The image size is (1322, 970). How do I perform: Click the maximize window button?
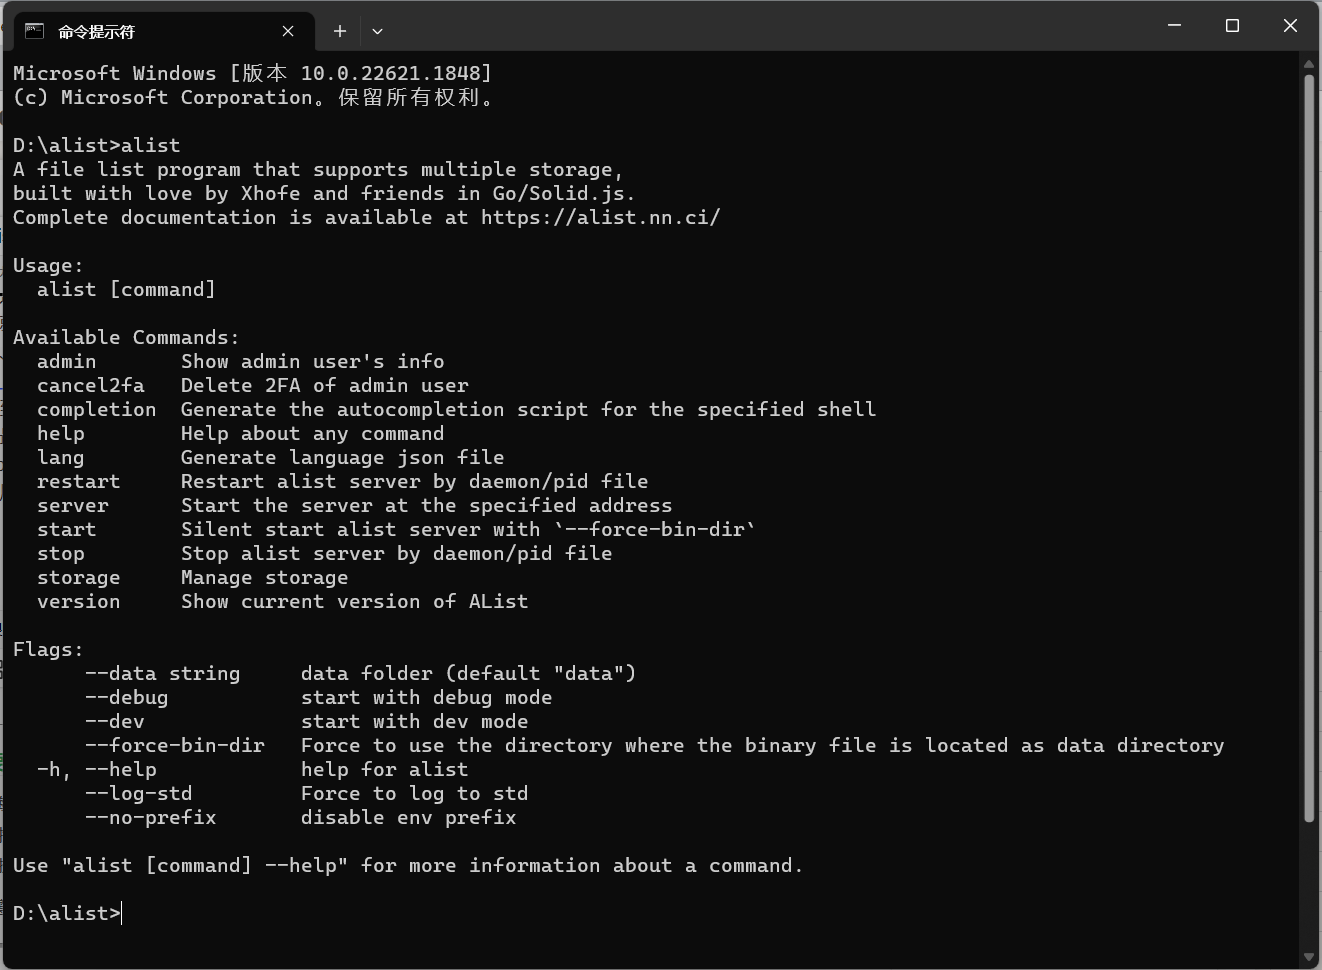(x=1232, y=25)
